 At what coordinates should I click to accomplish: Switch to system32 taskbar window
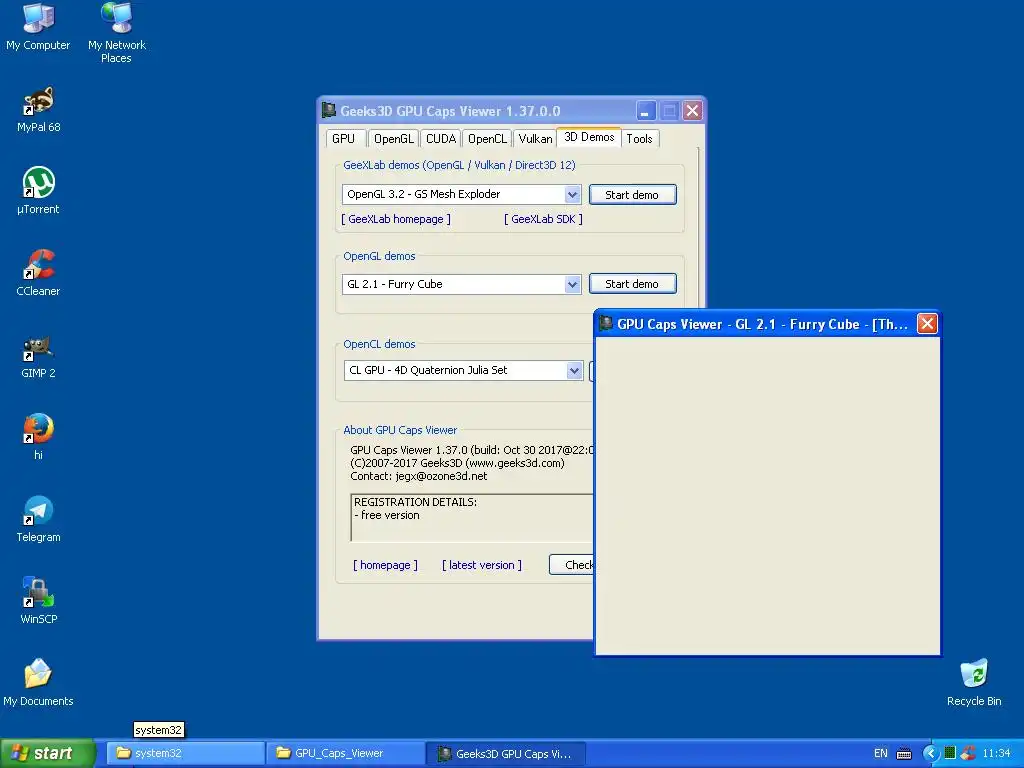[x=185, y=753]
